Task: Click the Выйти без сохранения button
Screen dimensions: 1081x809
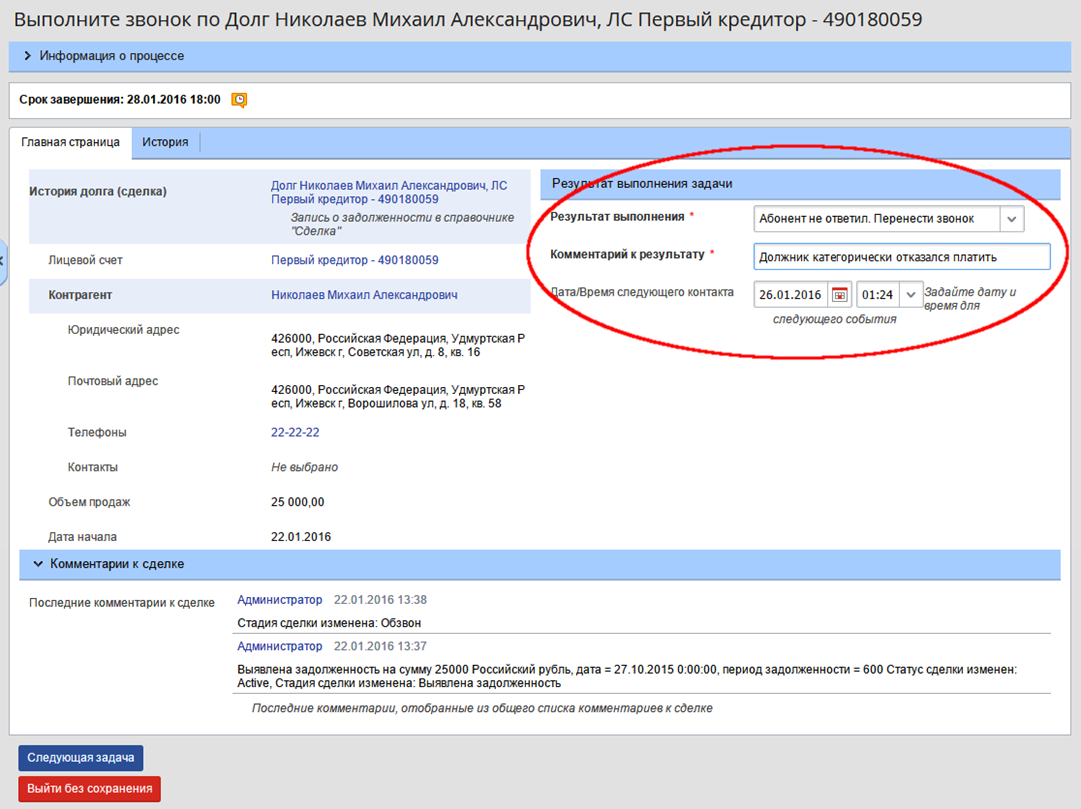Action: point(89,788)
